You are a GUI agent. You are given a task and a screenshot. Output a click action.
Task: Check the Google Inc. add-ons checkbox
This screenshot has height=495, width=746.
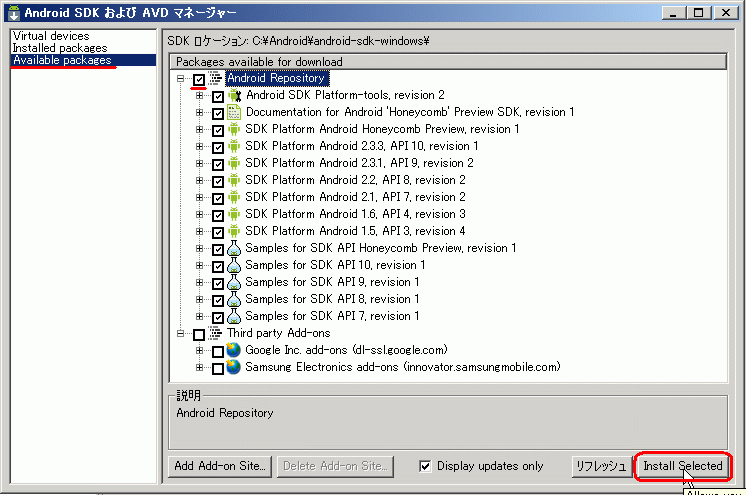point(218,352)
